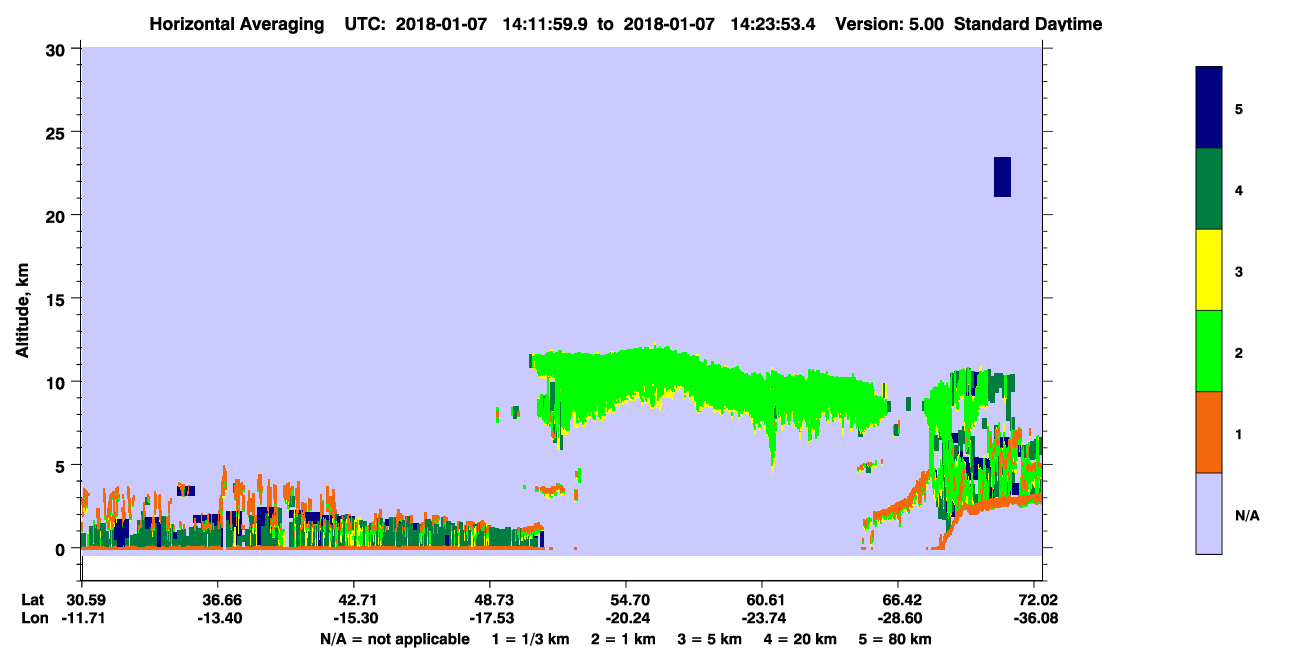1300x667 pixels.
Task: Select the orange 1 legend block
Action: 1208,431
